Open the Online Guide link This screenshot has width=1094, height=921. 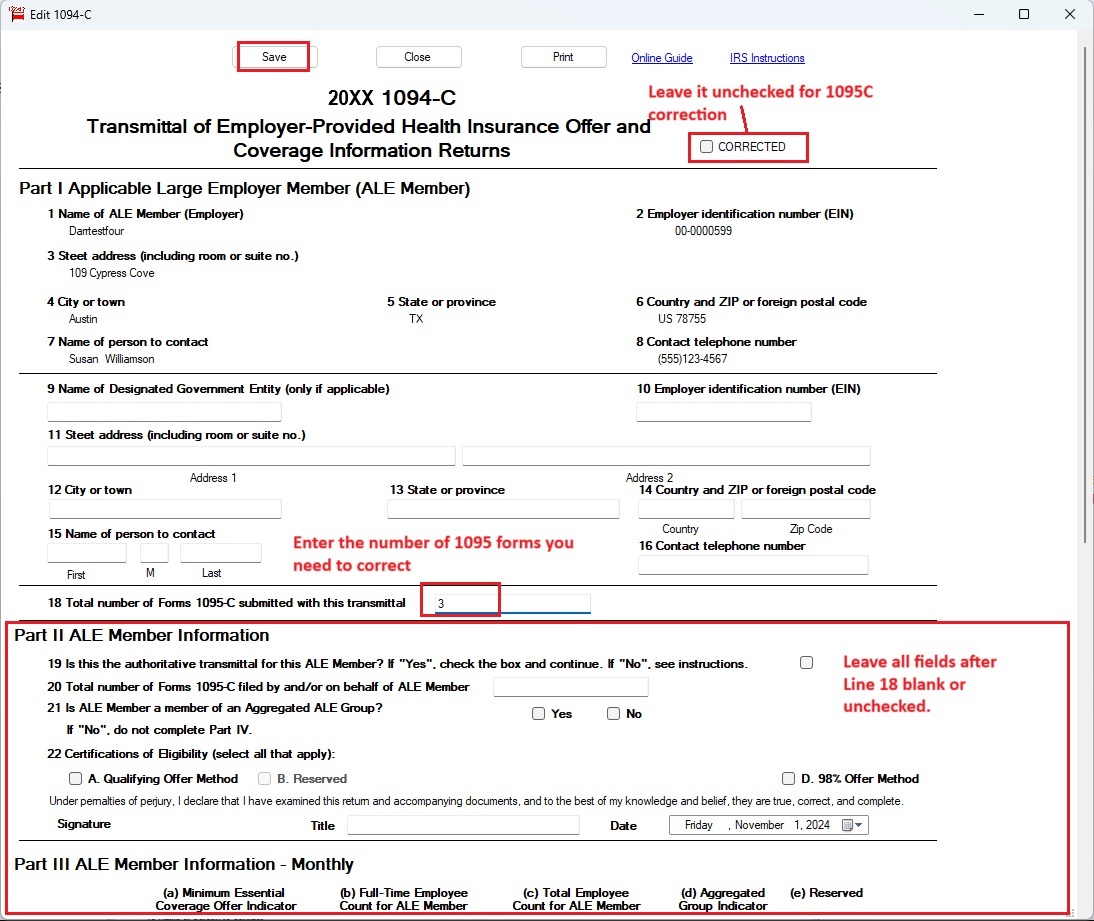point(661,58)
